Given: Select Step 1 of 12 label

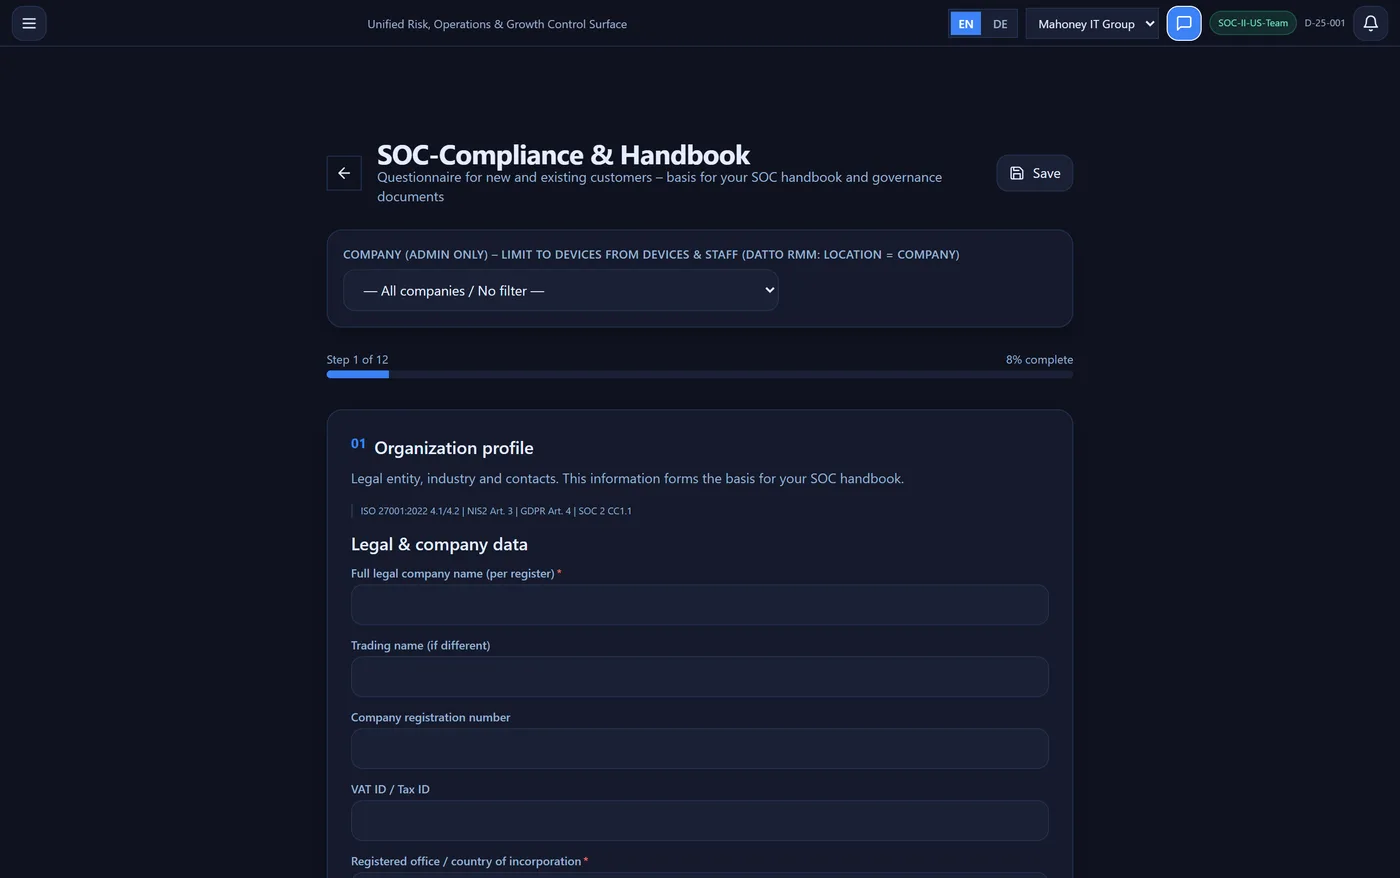Looking at the screenshot, I should 355,359.
